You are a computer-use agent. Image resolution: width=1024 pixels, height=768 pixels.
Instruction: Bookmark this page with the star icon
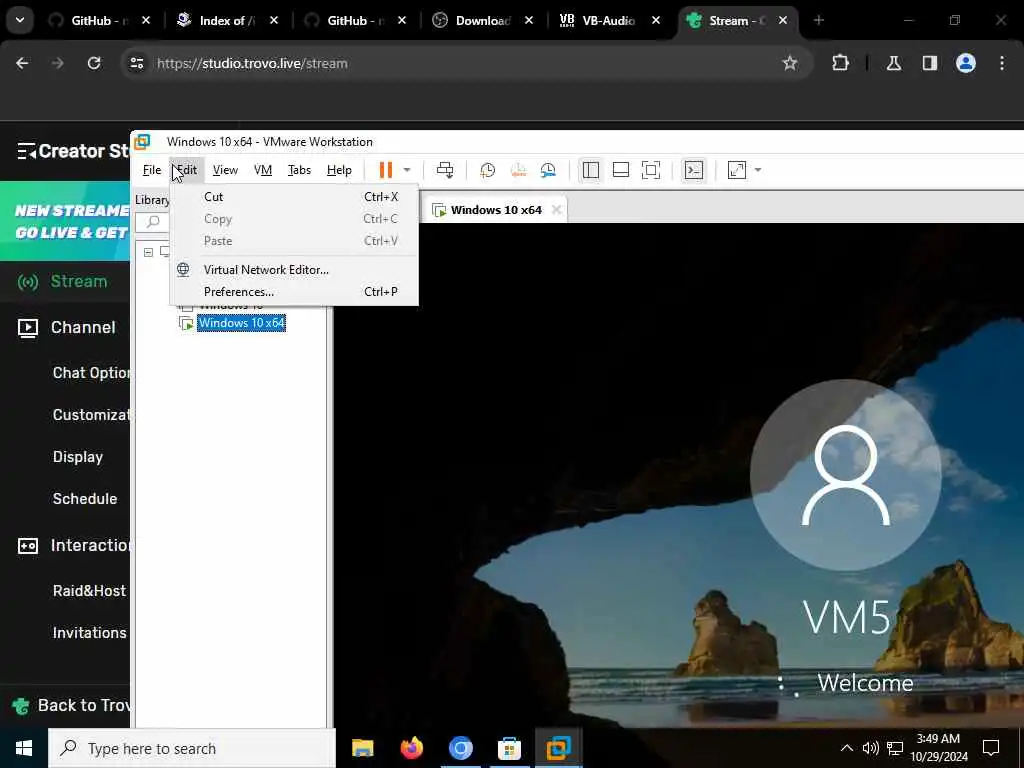790,63
